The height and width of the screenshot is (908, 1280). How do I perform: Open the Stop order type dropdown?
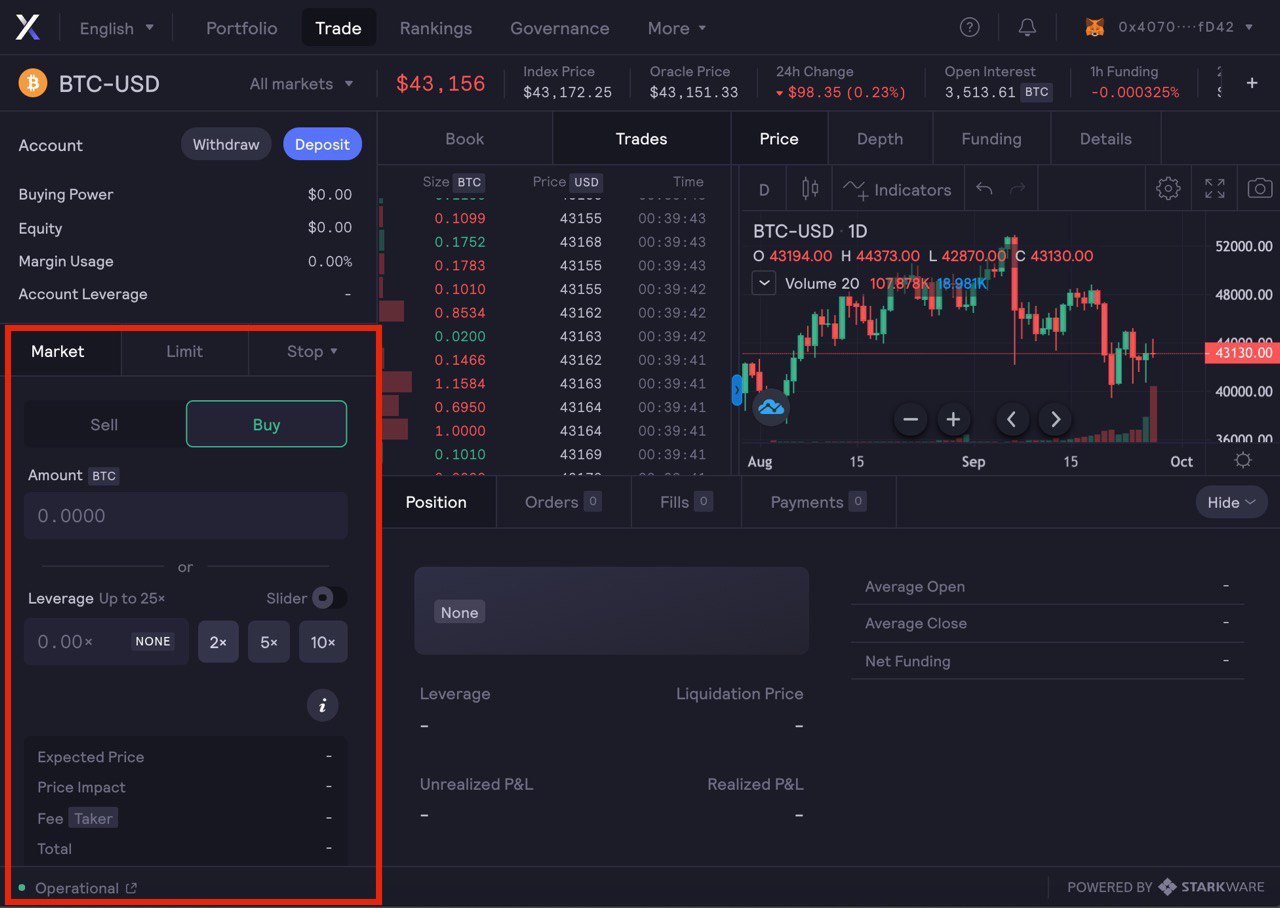pos(312,351)
